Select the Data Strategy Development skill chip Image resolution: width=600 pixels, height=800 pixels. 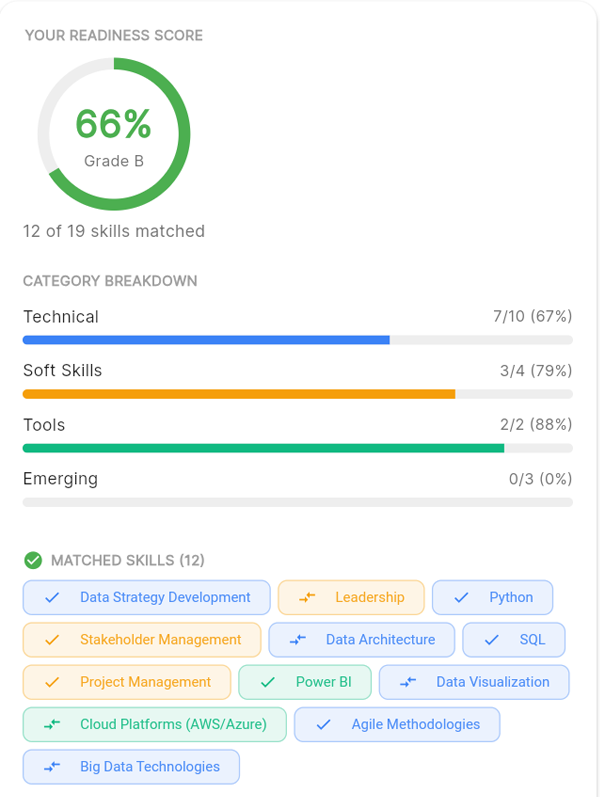[146, 597]
